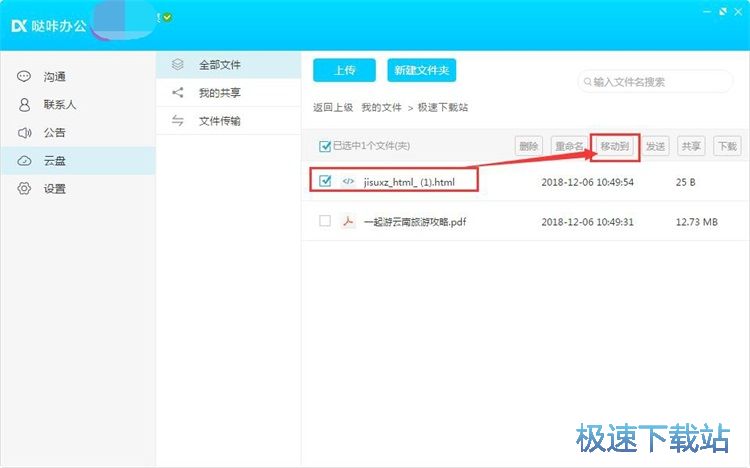Click the 新建文件夹 button

421,70
